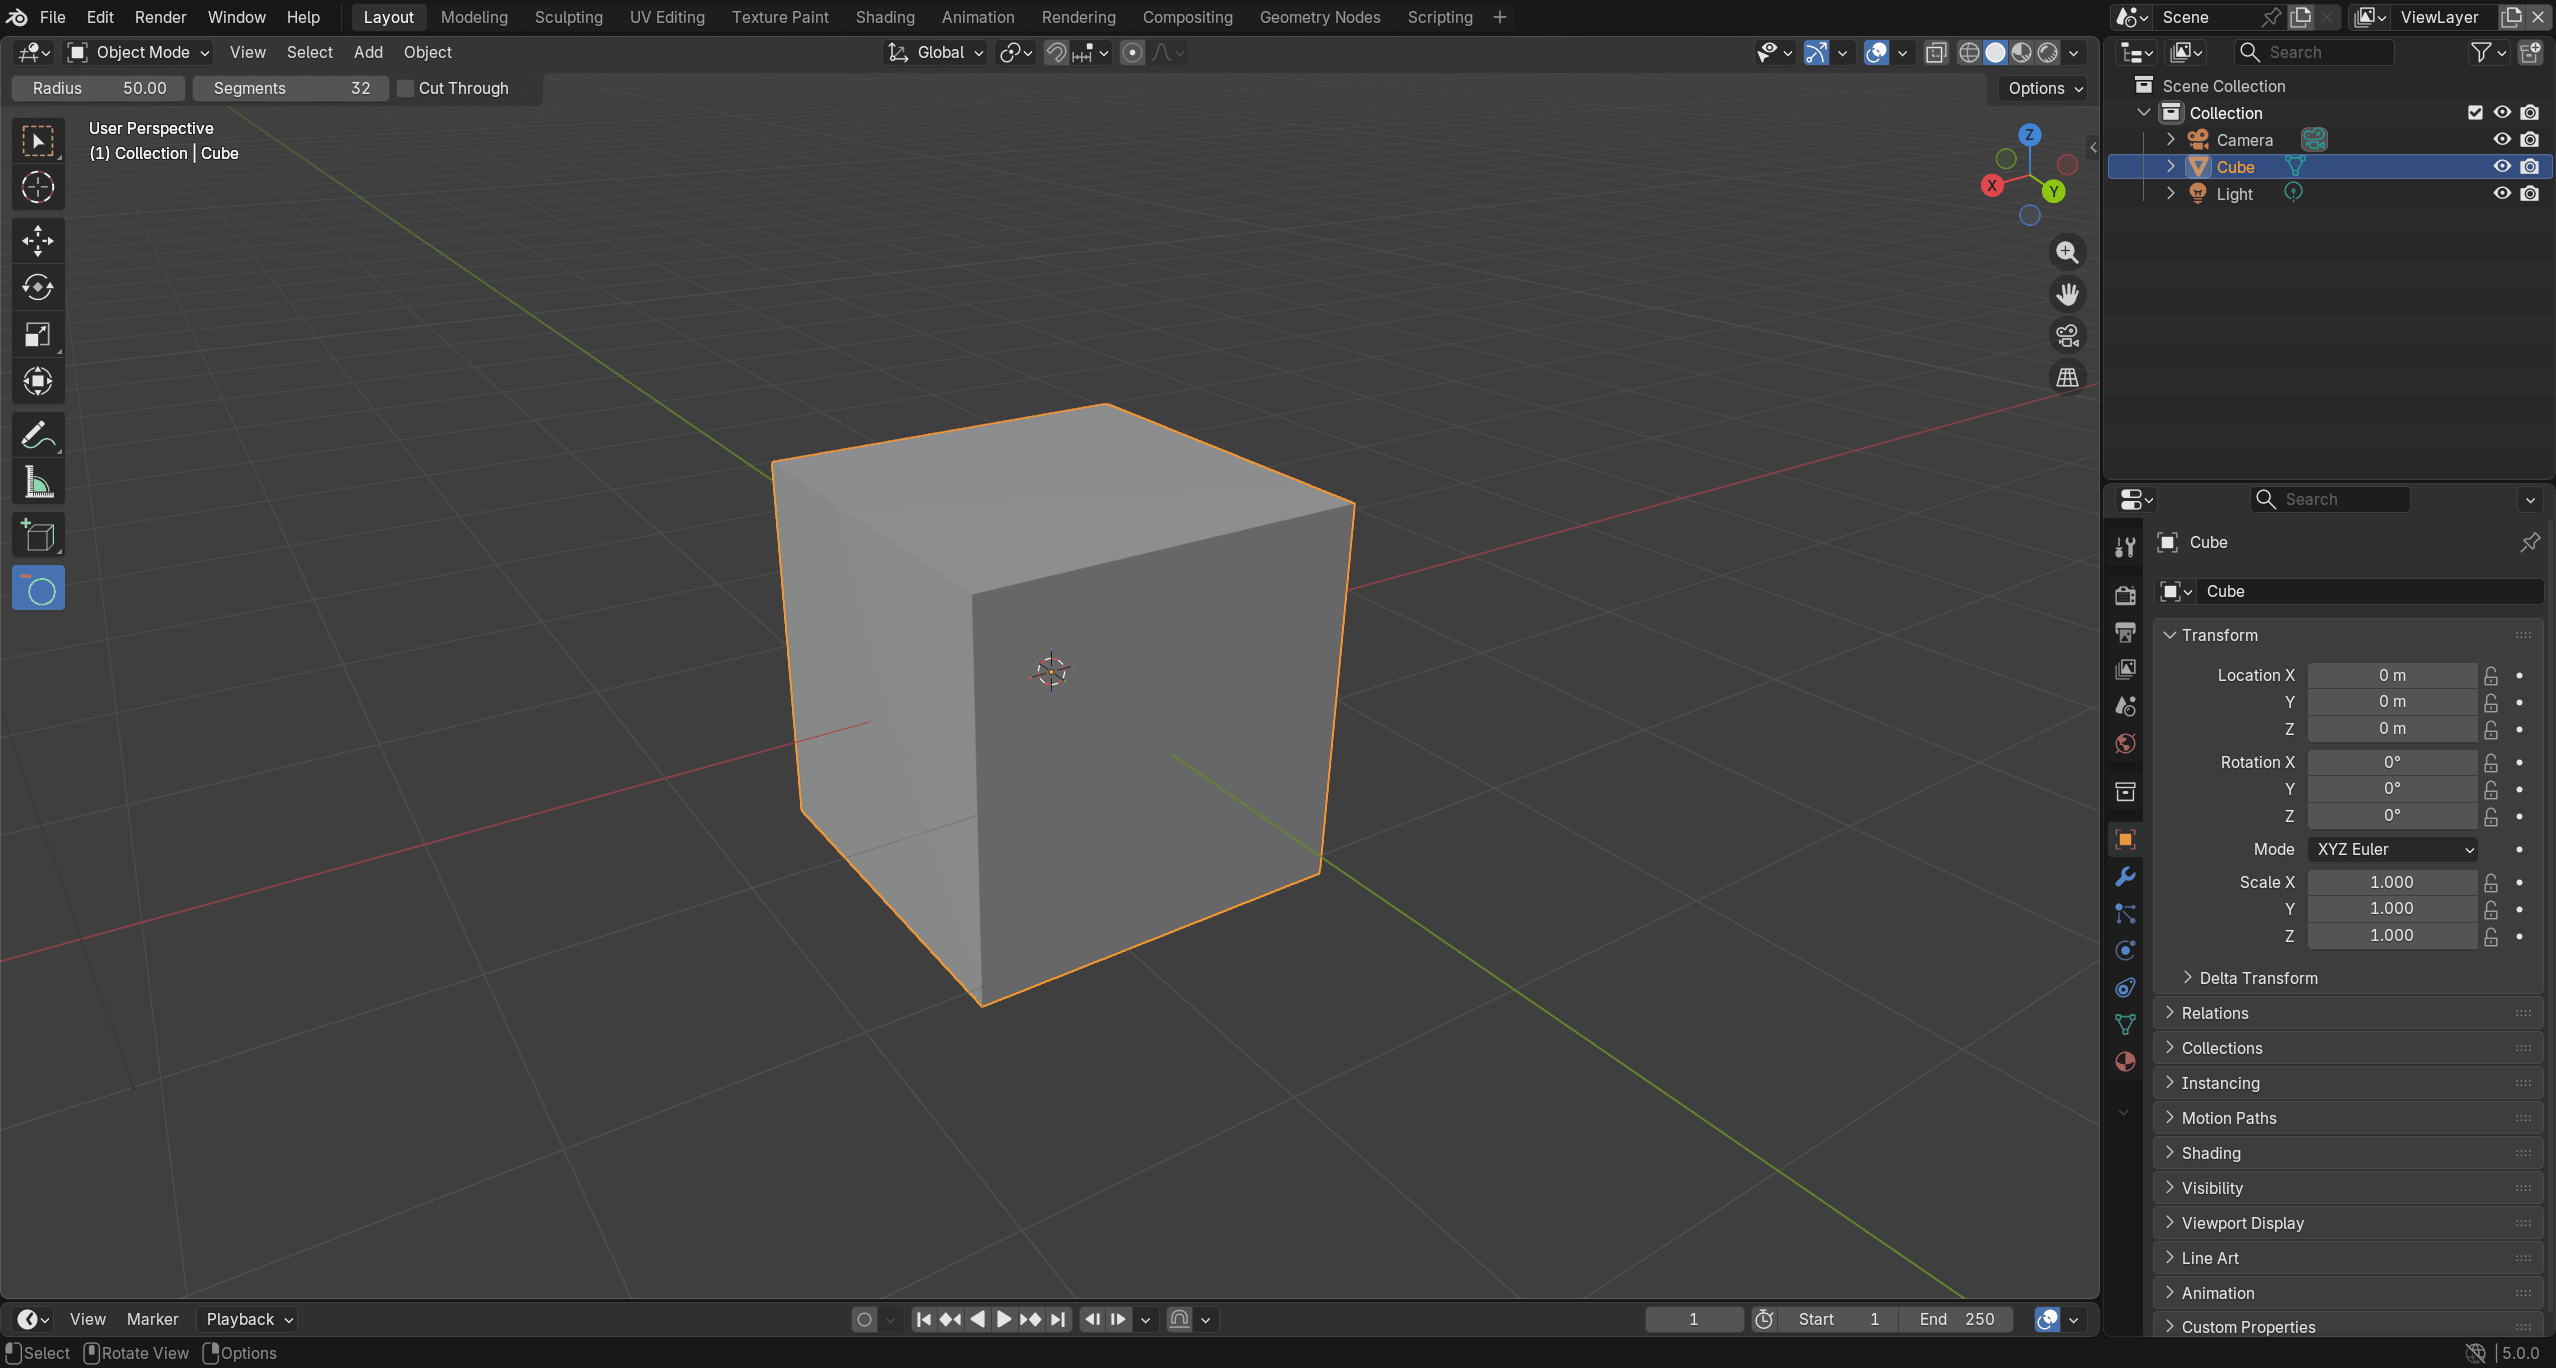The image size is (2556, 1368).
Task: Toggle snapping with the magnet icon
Action: coord(1055,52)
